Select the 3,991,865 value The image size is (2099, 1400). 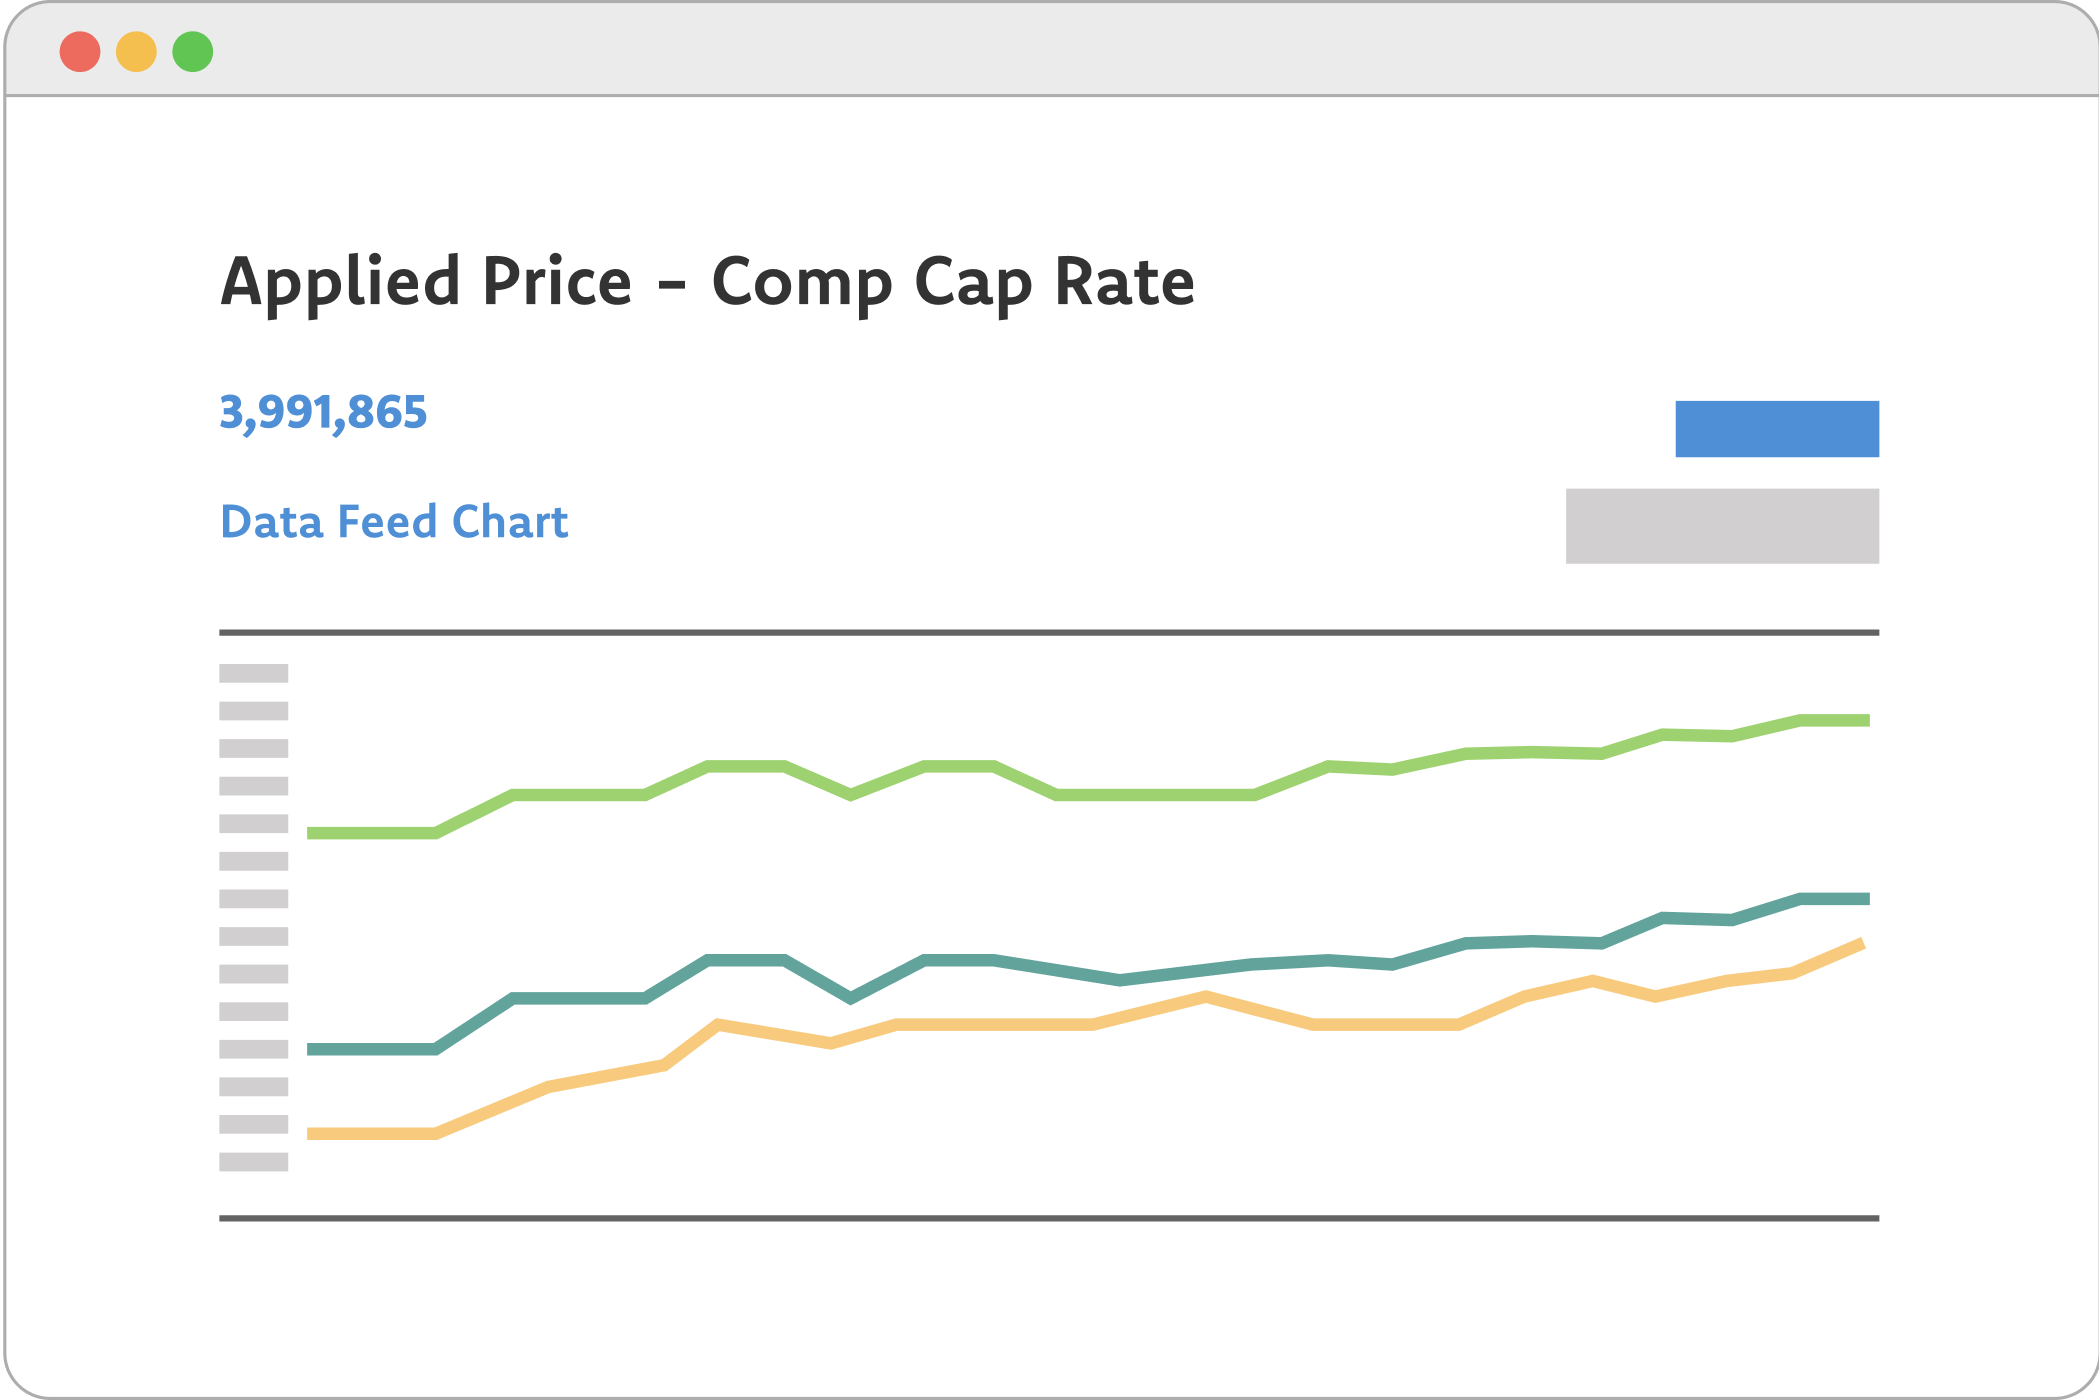tap(323, 413)
